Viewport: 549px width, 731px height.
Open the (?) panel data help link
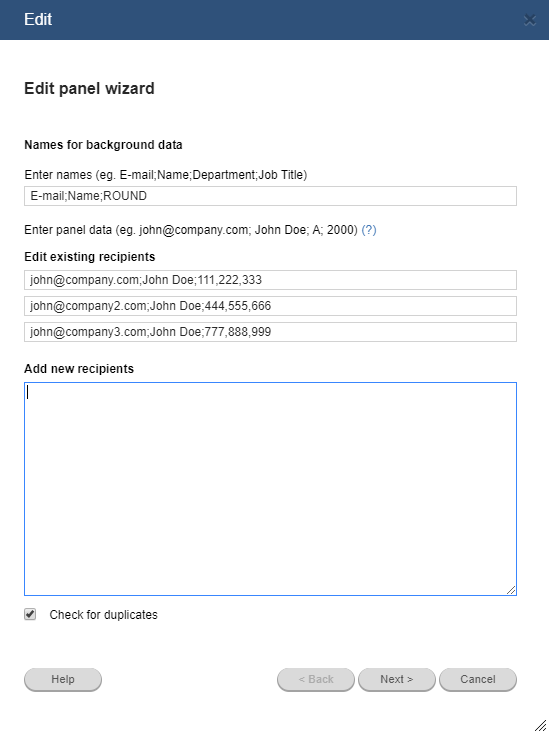[369, 230]
